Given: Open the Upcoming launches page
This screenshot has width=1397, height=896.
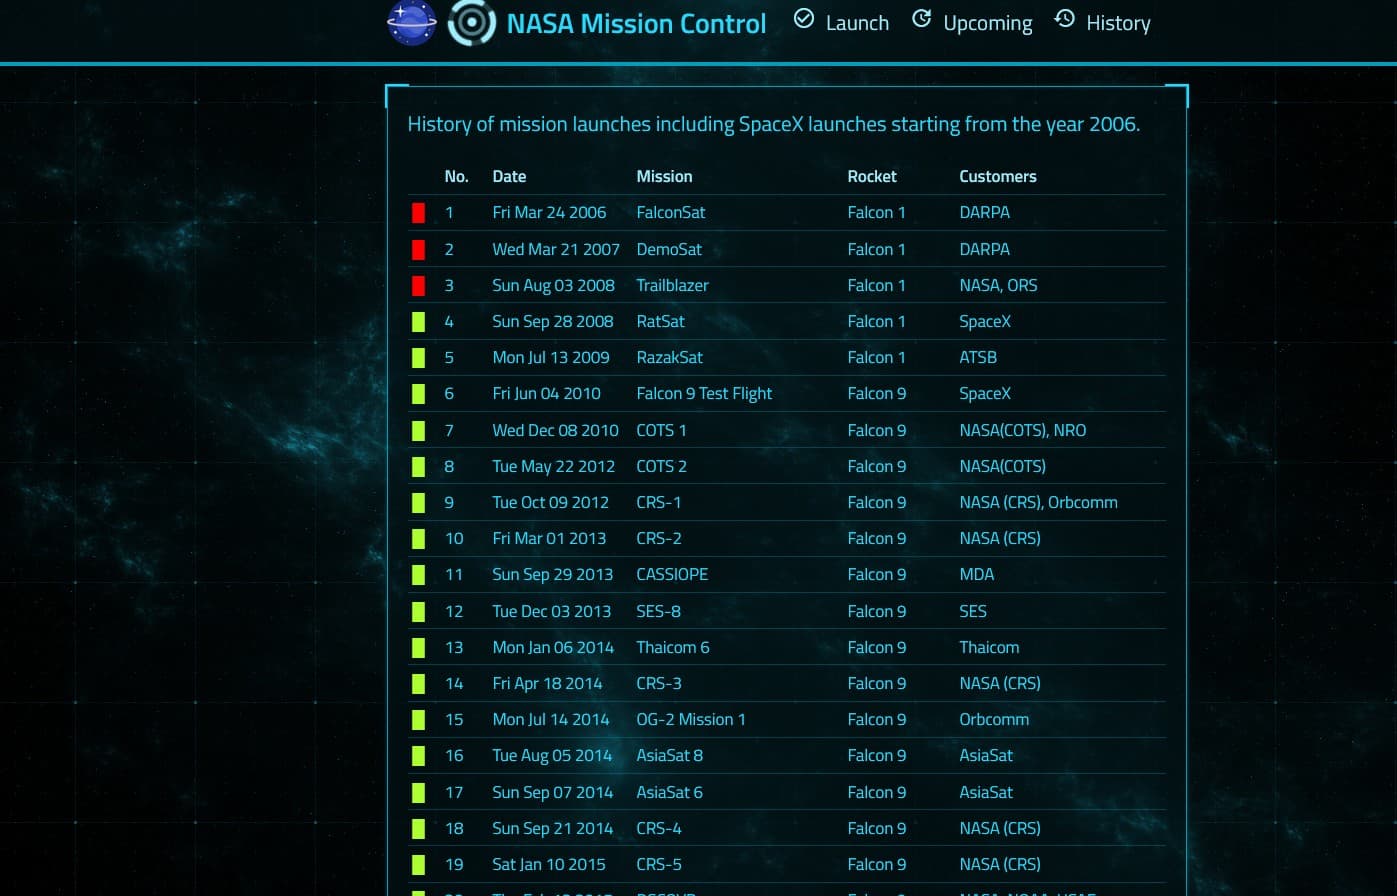Looking at the screenshot, I should coord(988,23).
